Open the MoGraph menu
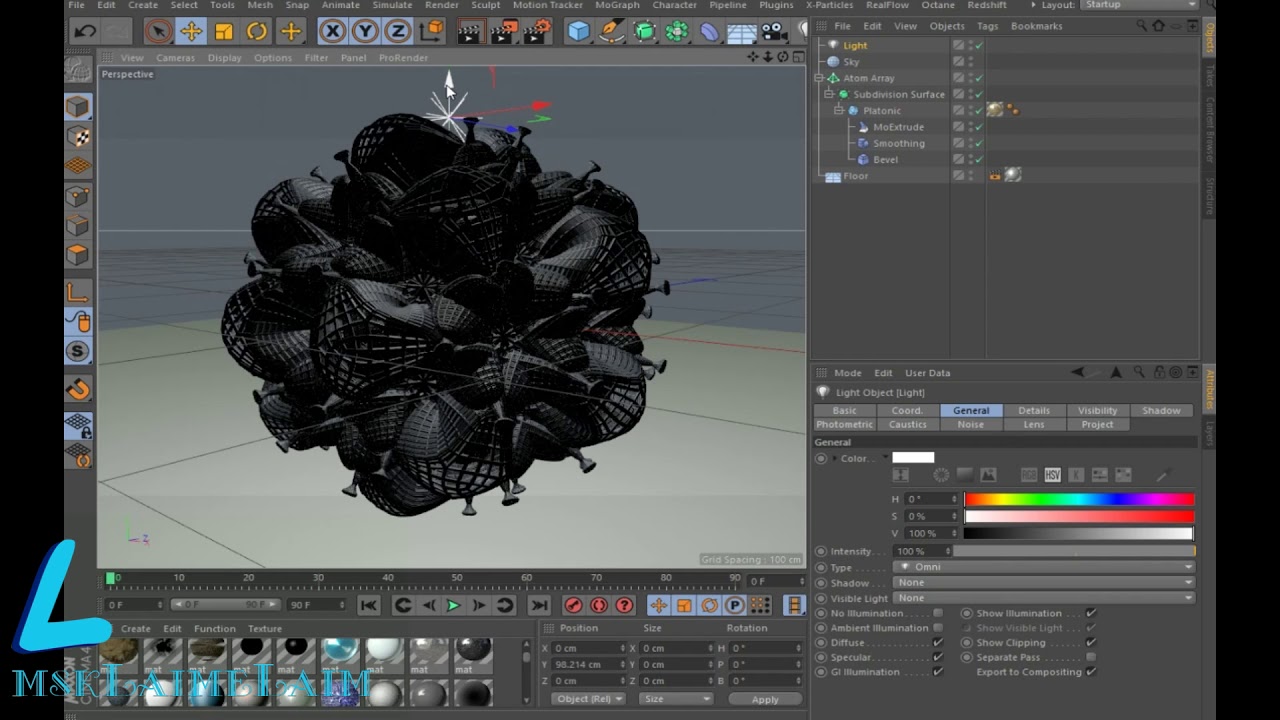 (617, 5)
